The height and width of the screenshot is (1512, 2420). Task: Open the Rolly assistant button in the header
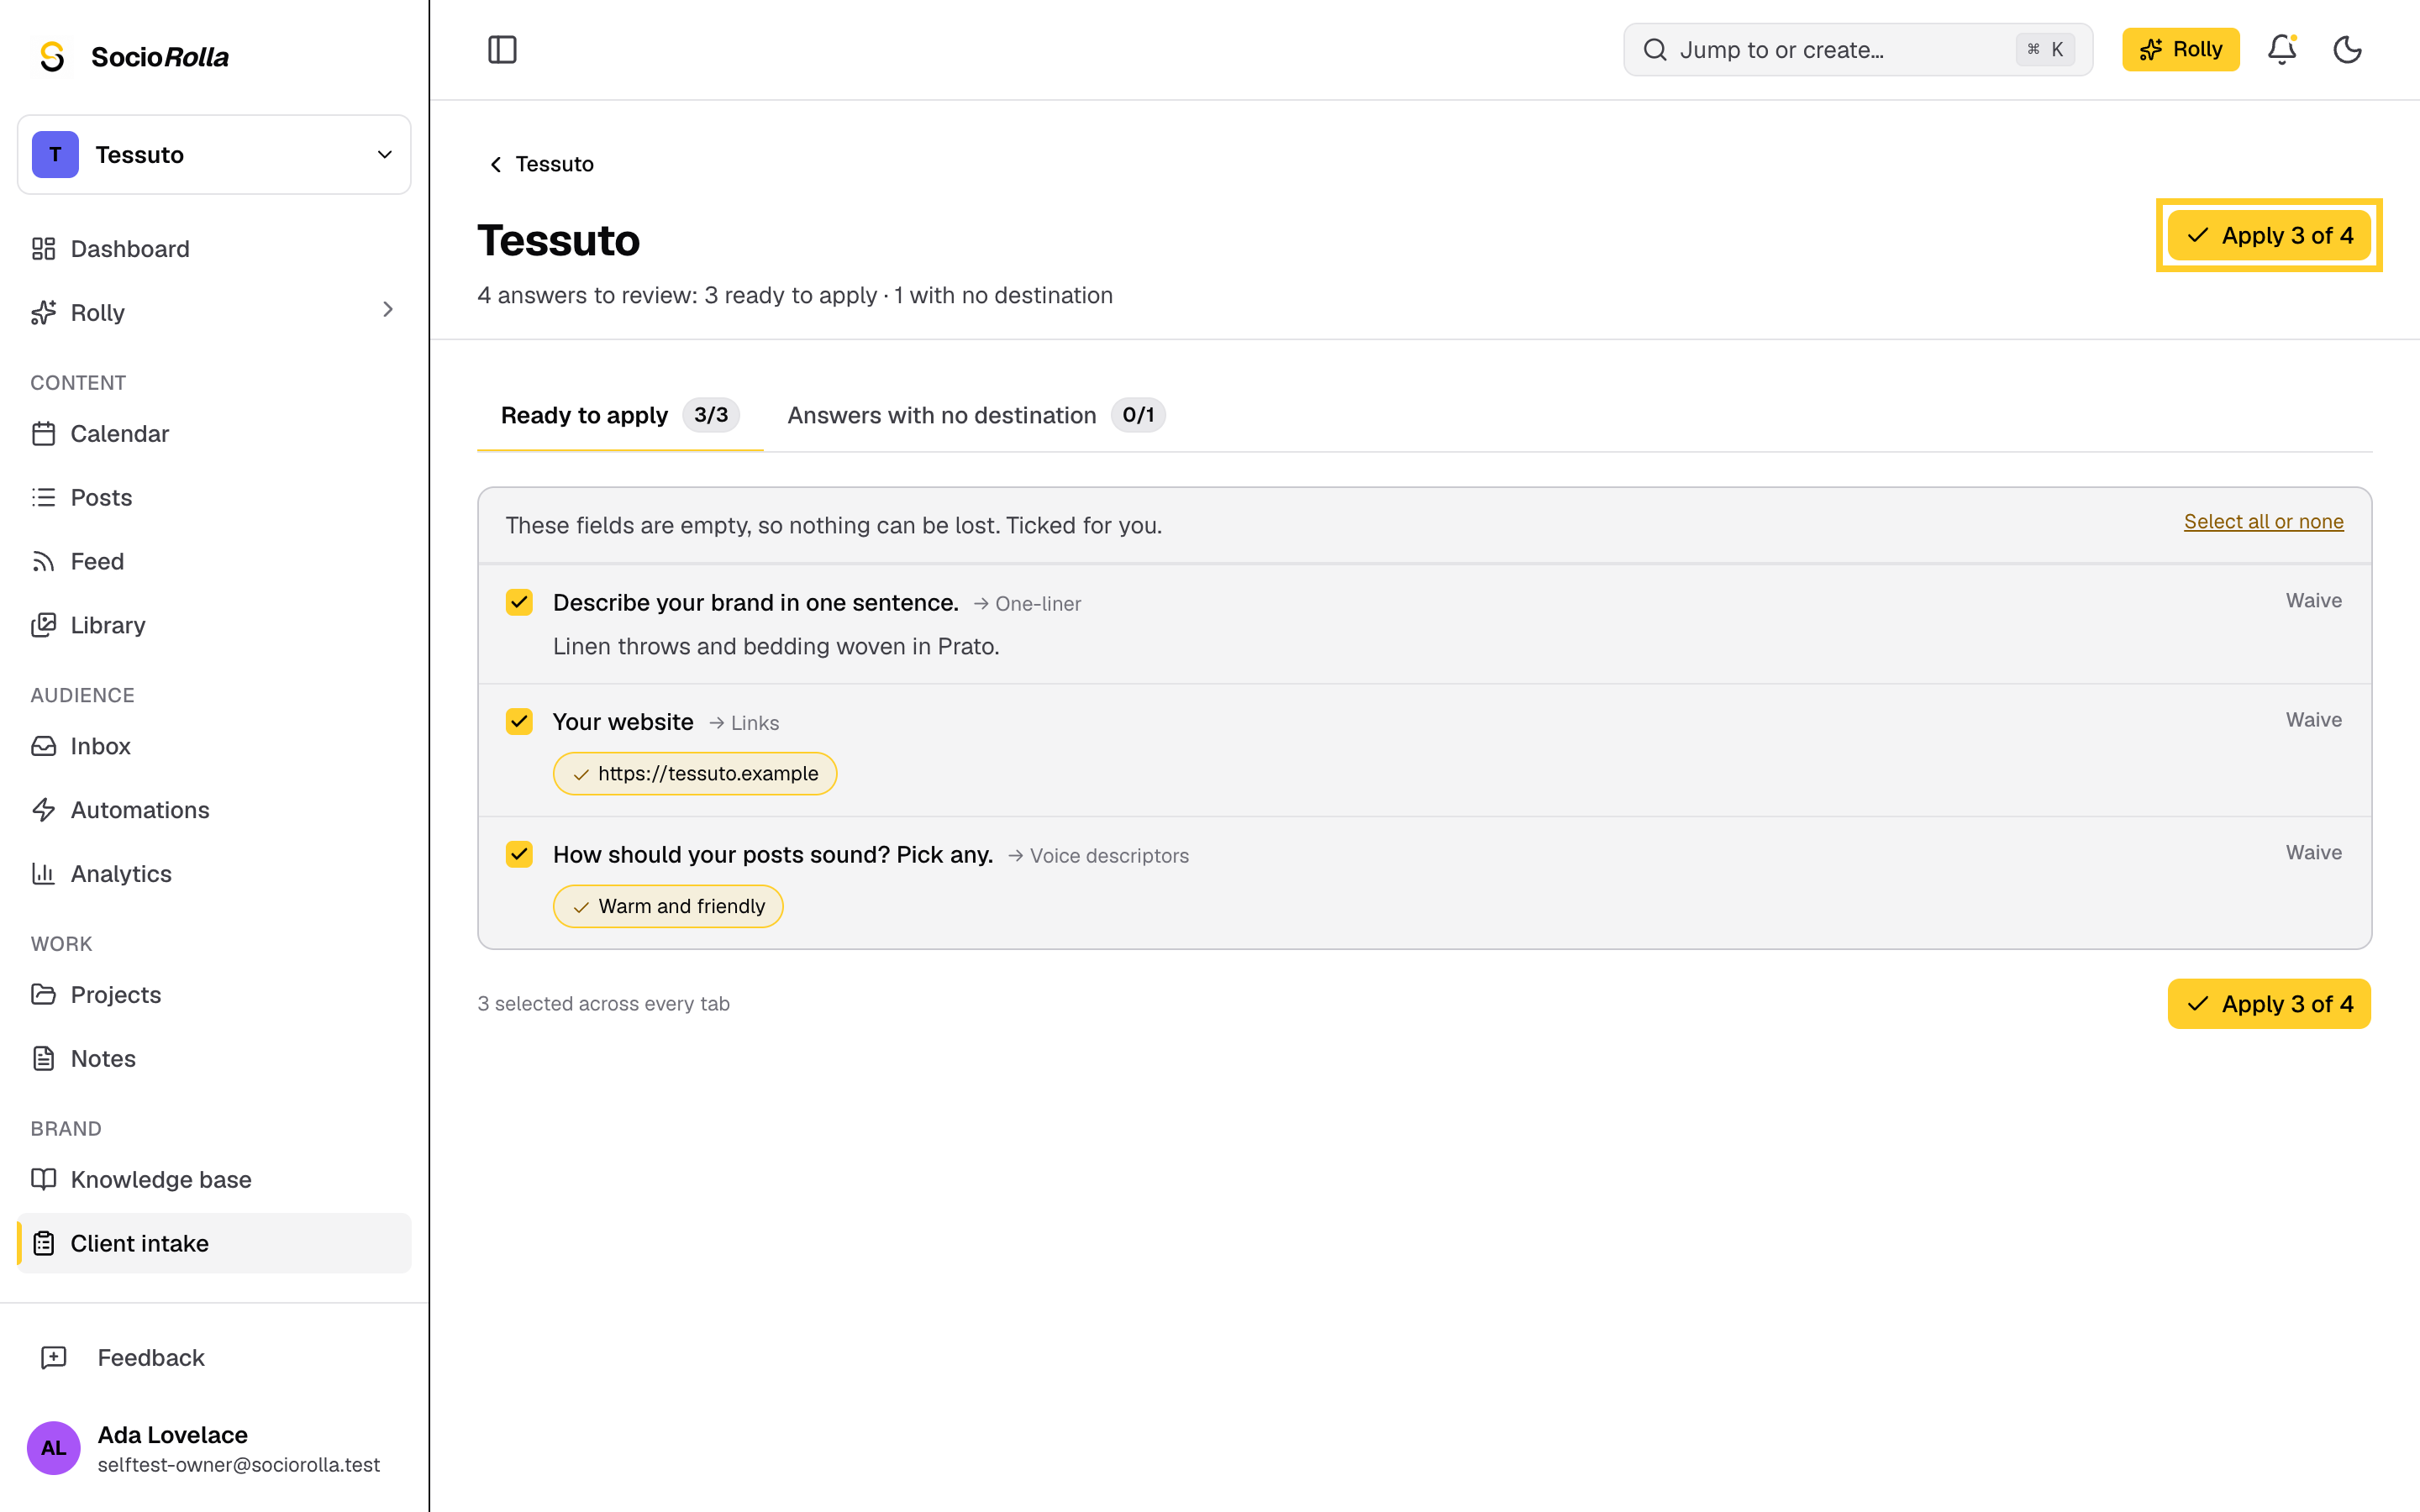point(2180,50)
